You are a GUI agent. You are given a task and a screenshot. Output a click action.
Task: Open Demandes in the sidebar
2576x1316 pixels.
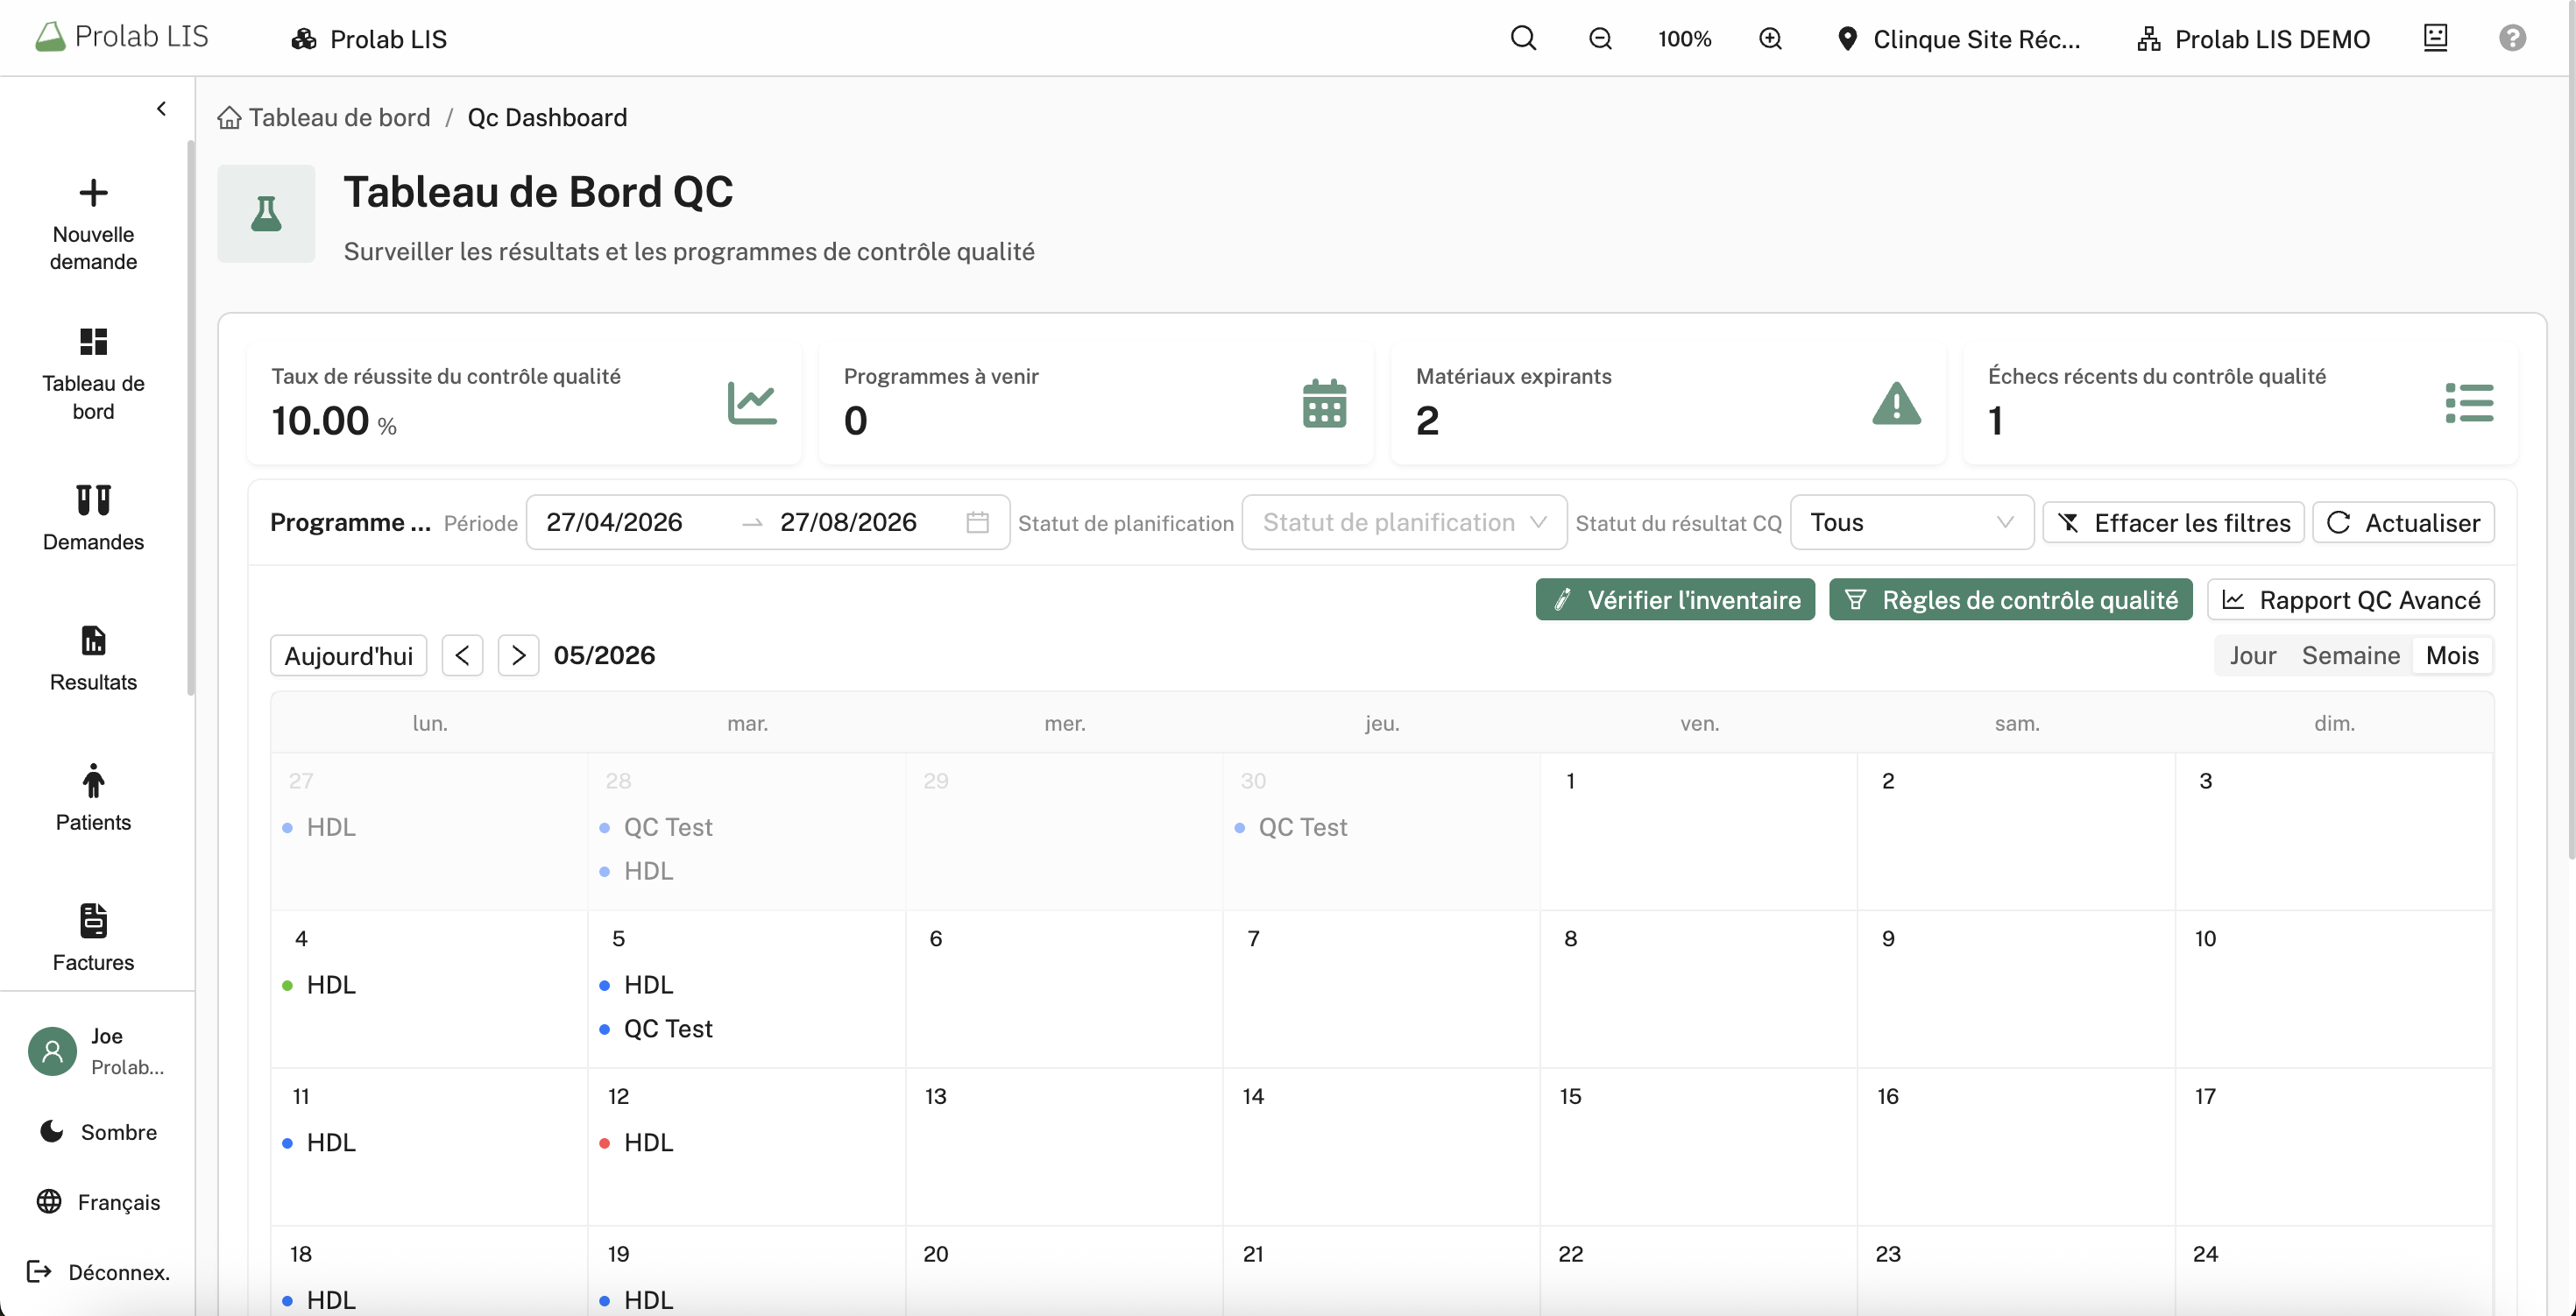tap(93, 518)
